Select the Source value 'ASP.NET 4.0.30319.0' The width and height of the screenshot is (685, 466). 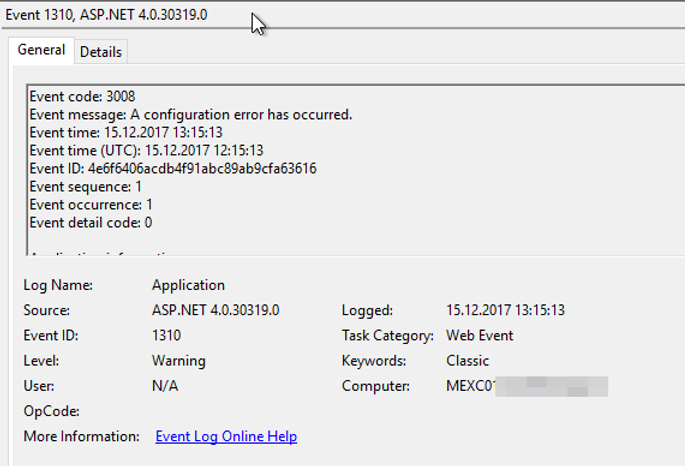[215, 310]
